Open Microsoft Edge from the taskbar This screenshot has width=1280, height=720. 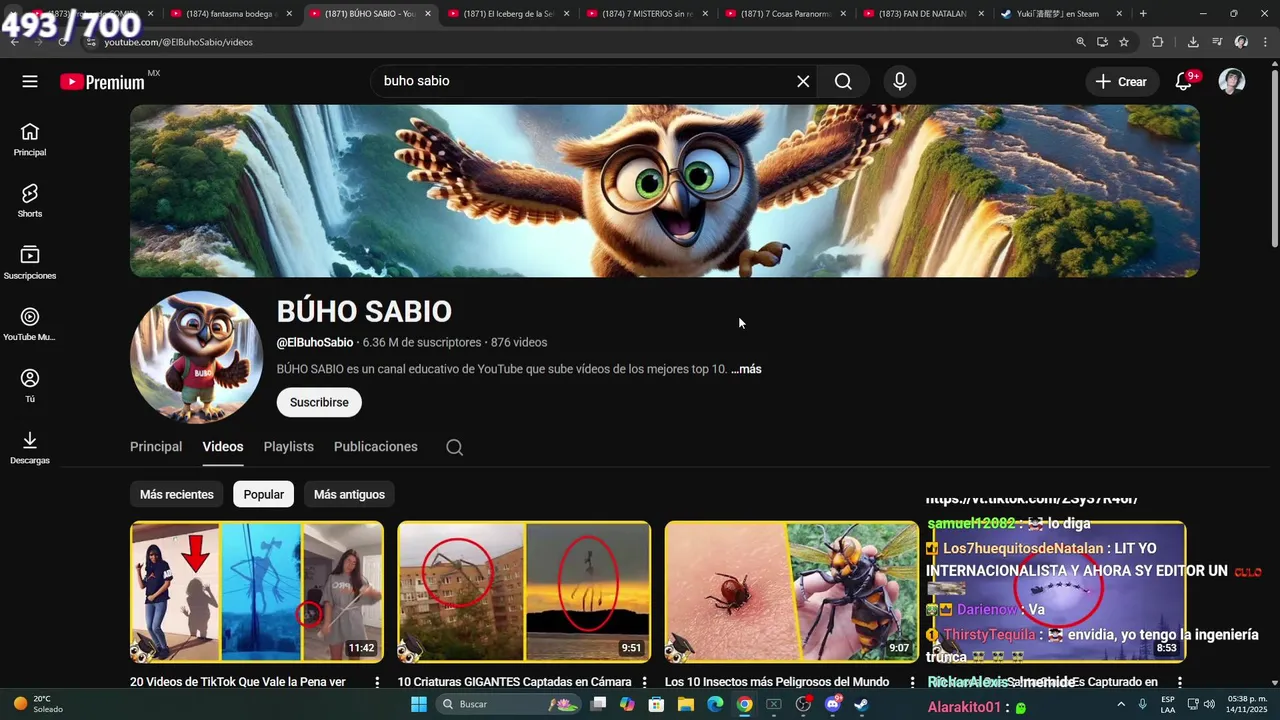[x=715, y=704]
